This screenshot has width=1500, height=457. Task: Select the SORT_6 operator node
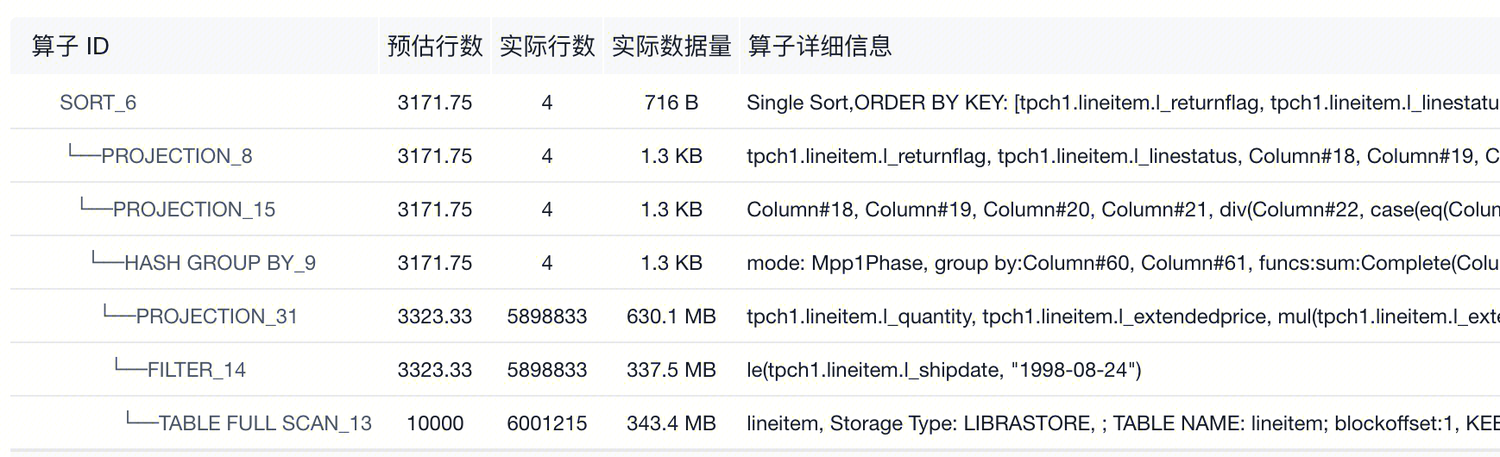(x=98, y=103)
